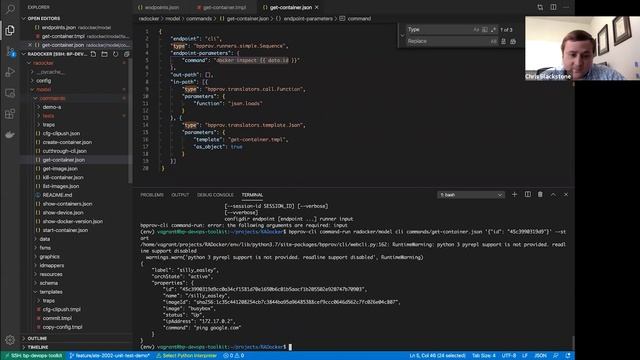Toggle Match Case in find widget

(476, 29)
